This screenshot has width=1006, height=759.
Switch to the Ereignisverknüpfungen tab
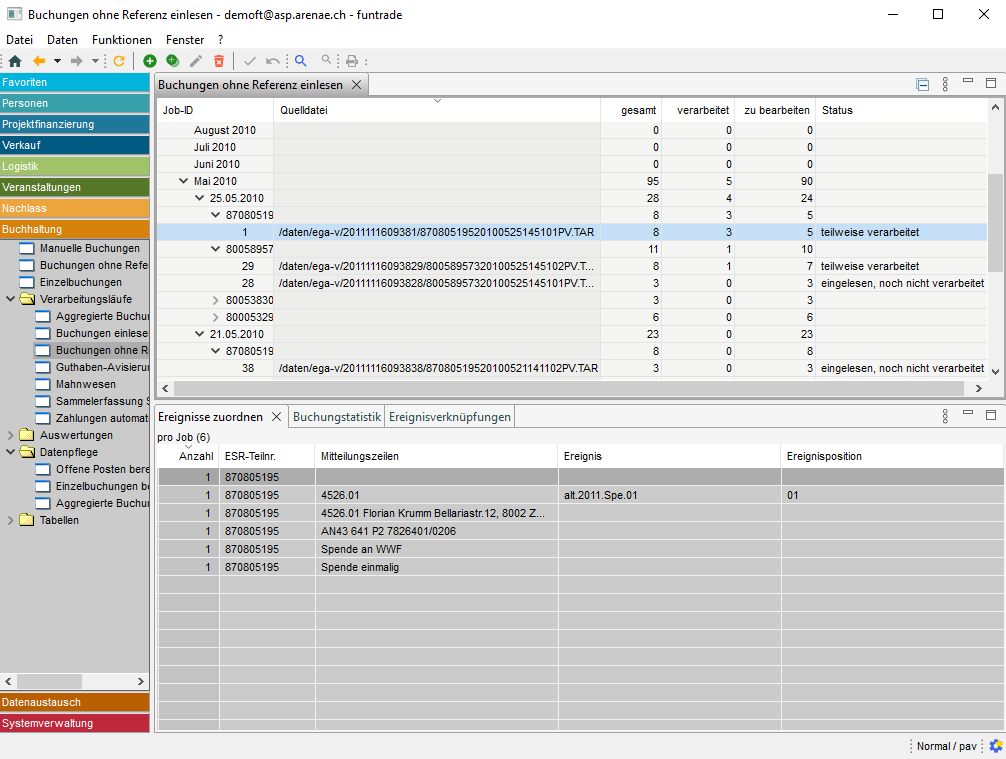click(x=450, y=417)
